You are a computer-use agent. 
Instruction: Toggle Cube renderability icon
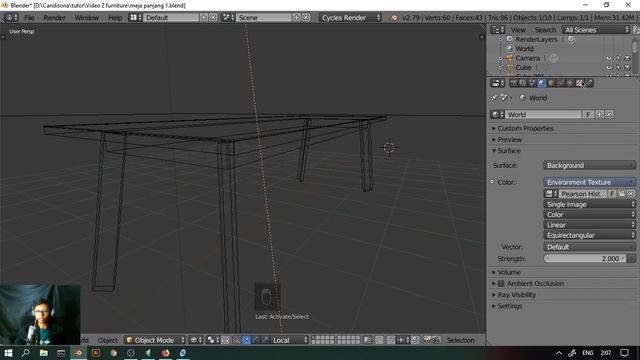[627, 68]
